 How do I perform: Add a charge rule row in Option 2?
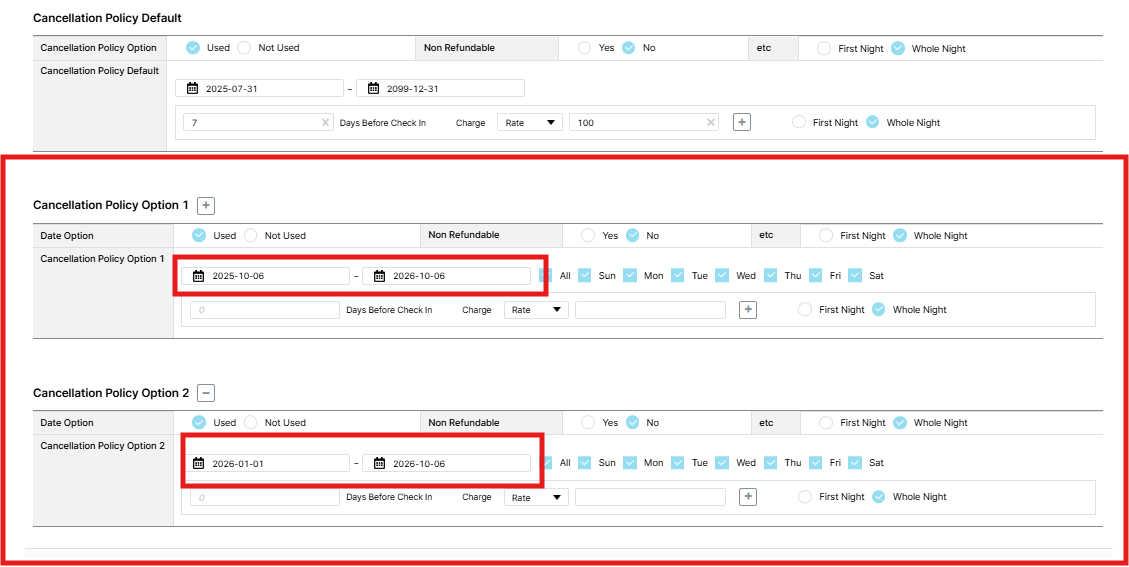(x=748, y=496)
